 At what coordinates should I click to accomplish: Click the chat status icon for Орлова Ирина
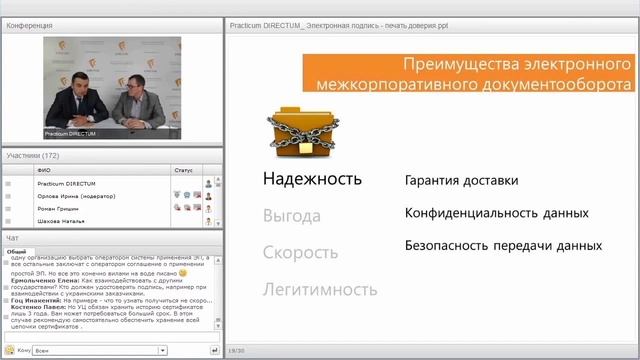pyautogui.click(x=187, y=195)
